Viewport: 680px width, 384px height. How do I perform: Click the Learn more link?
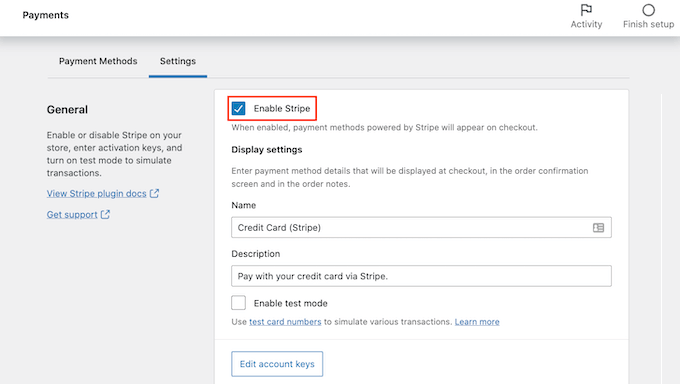[477, 322]
